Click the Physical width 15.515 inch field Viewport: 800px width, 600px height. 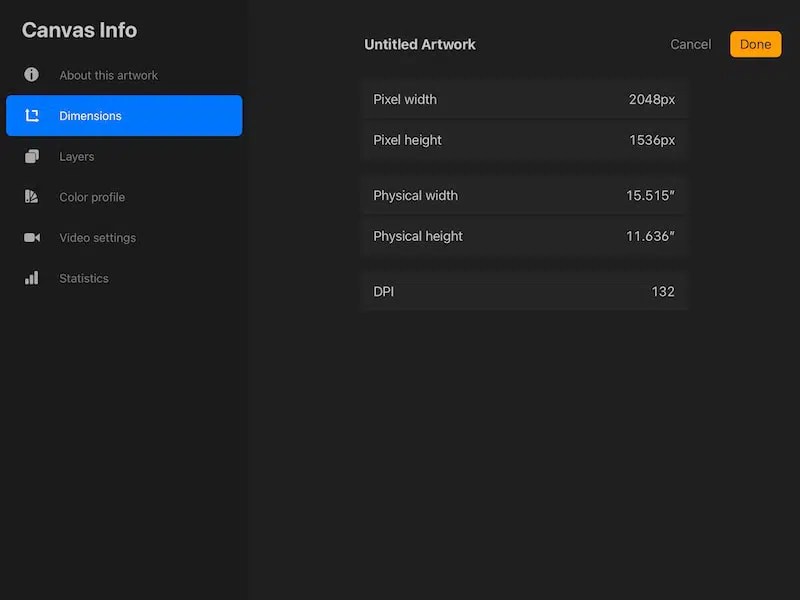(x=524, y=195)
